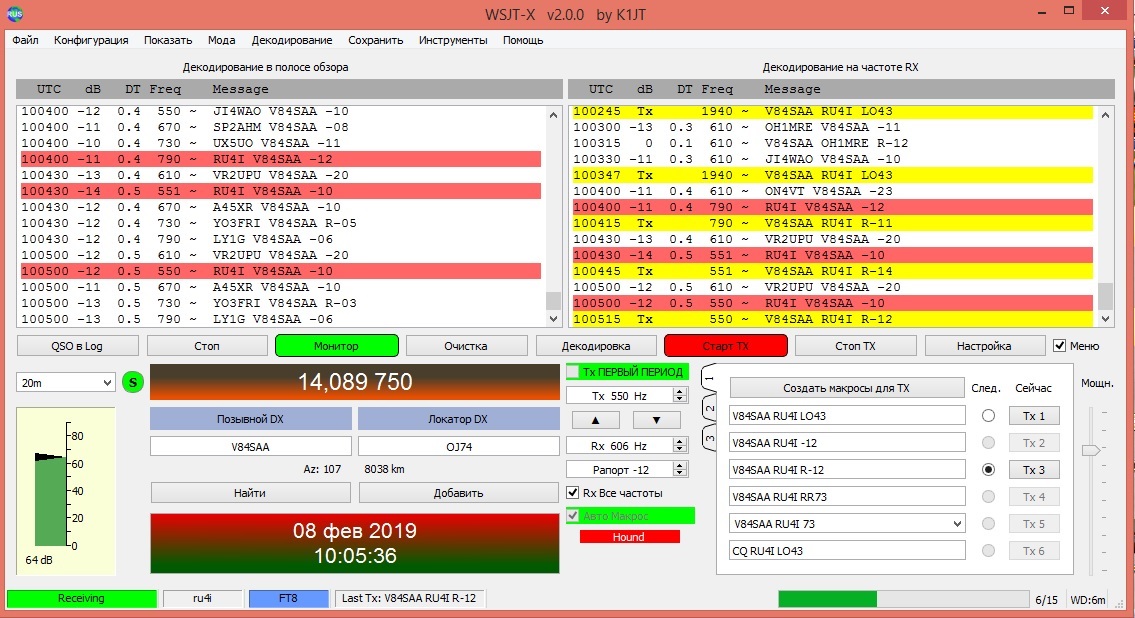Screen dimensions: 1135x618
Task: Open the 20m band dropdown
Action: coord(66,383)
